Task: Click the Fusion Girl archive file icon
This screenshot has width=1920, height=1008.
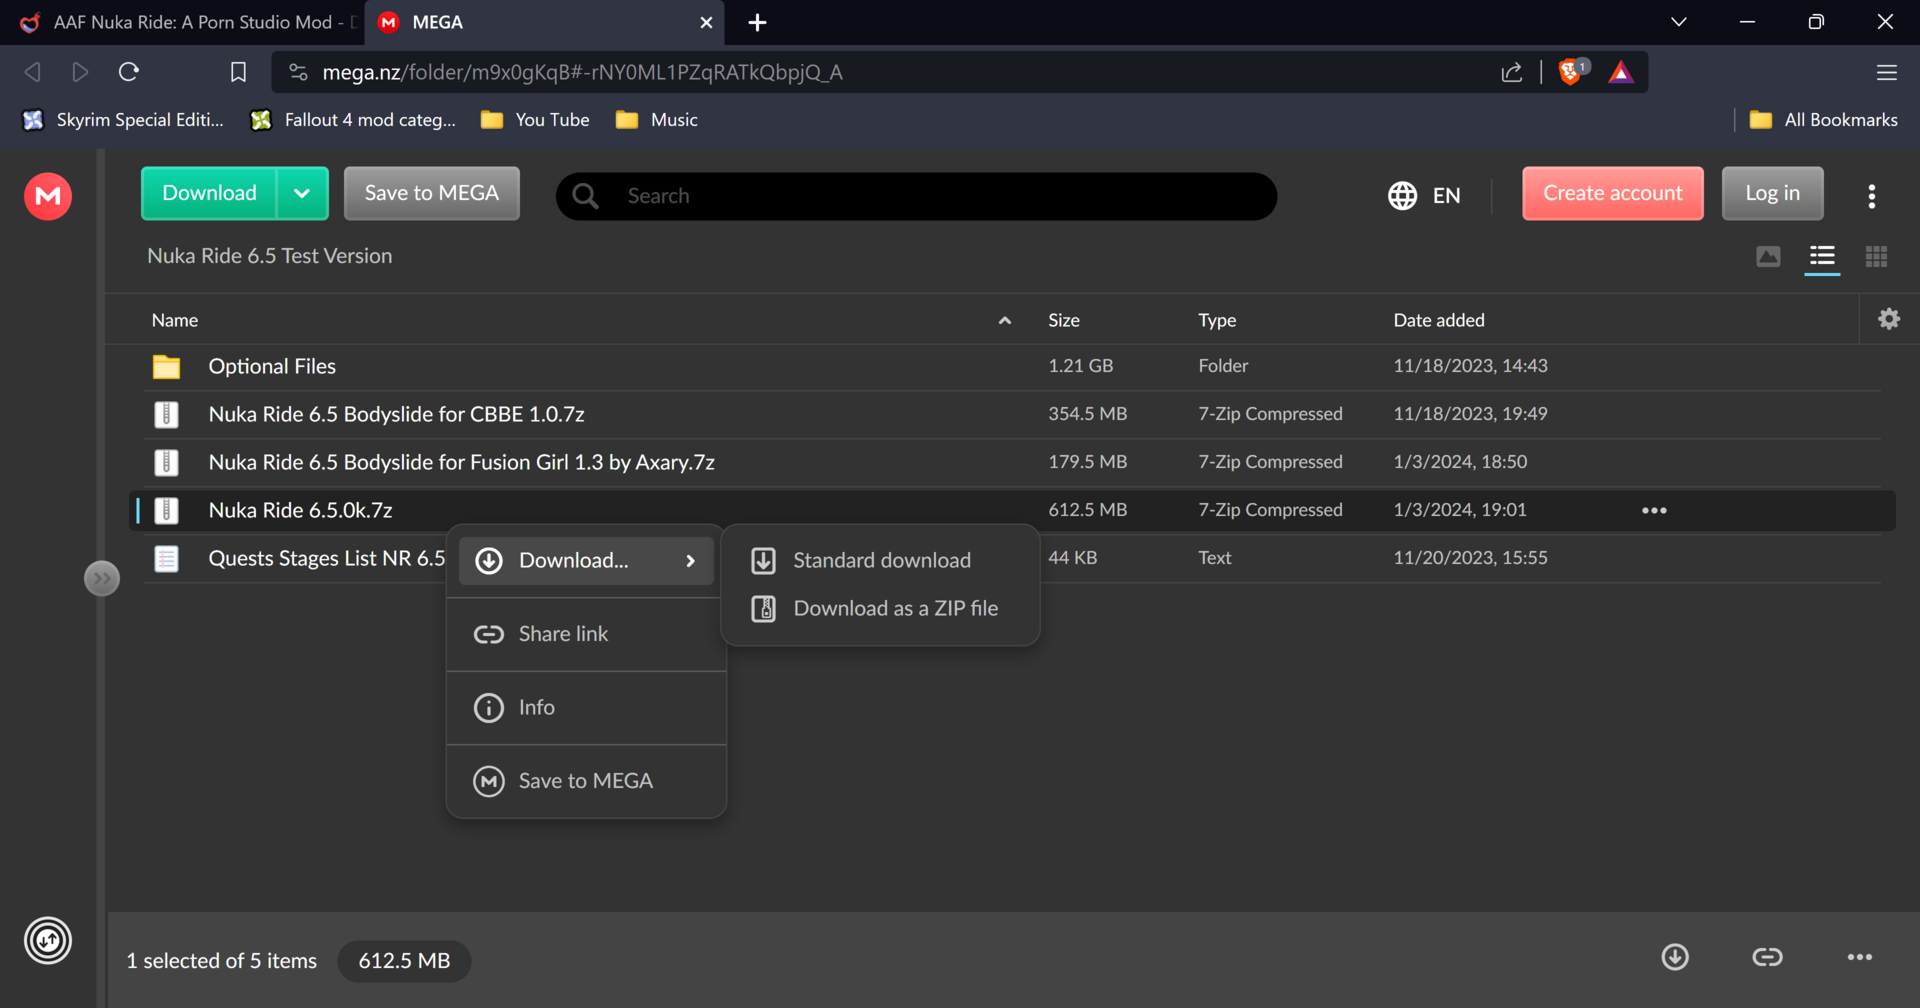Action: click(x=166, y=462)
